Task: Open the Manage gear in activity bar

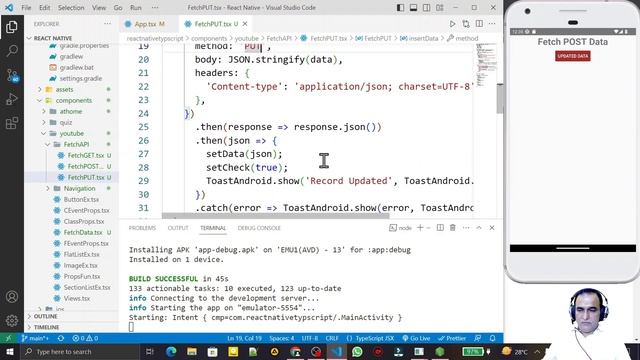Action: (12, 320)
